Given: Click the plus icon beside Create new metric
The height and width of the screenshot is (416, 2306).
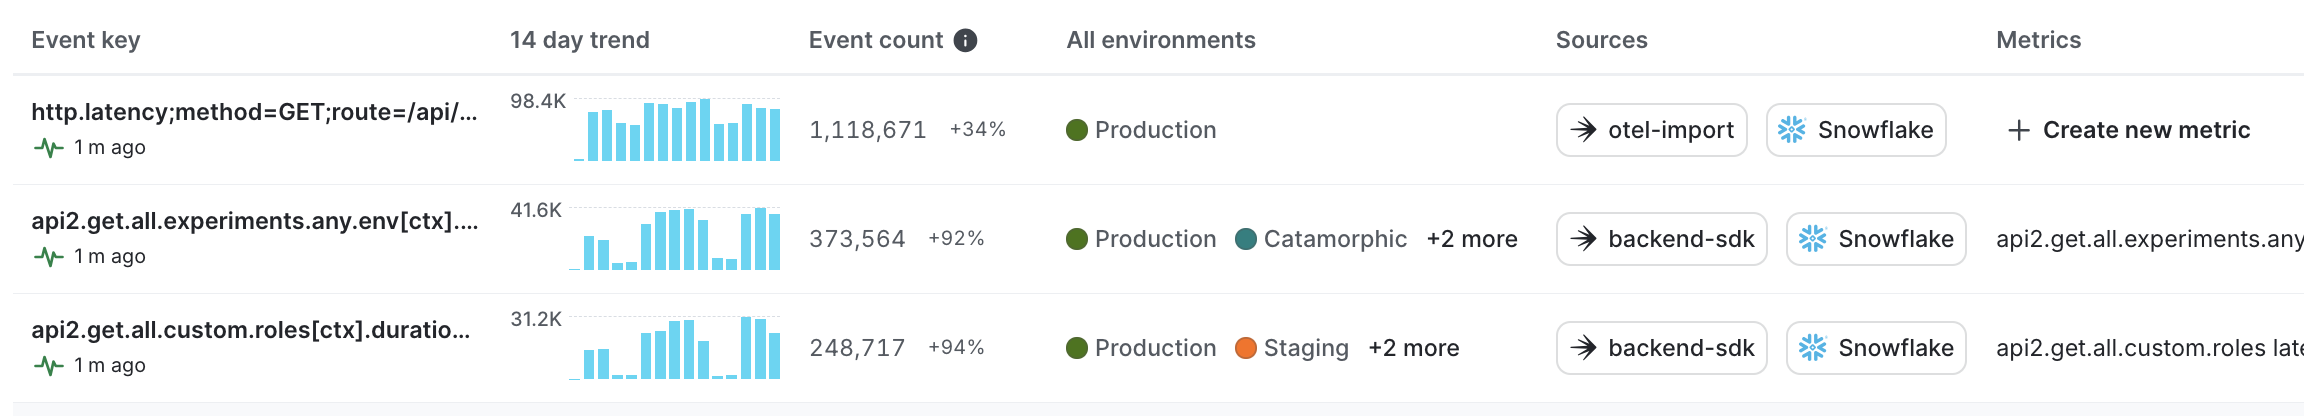Looking at the screenshot, I should pyautogui.click(x=2018, y=130).
